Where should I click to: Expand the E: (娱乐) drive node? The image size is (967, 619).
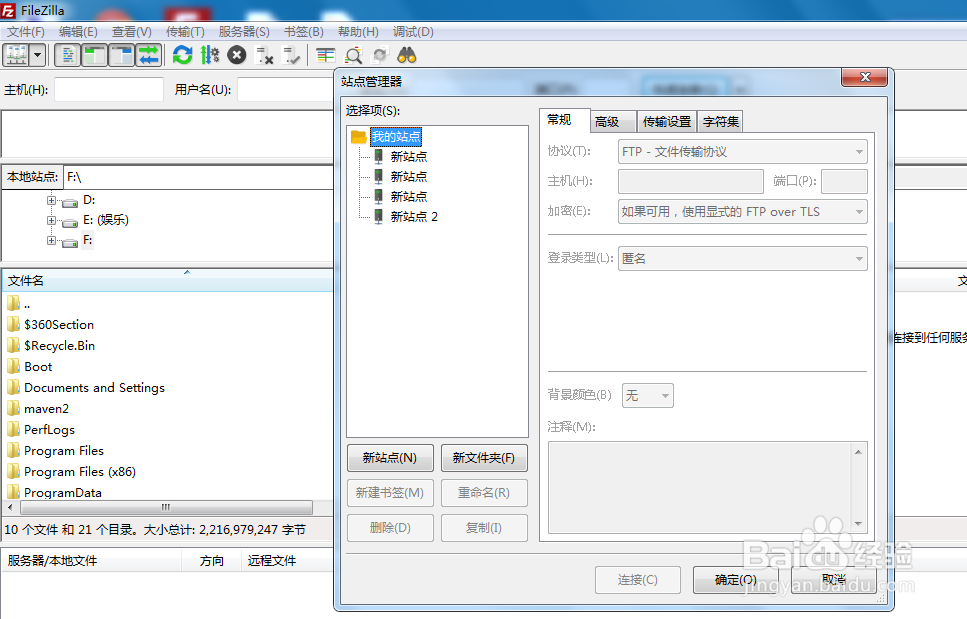point(52,220)
